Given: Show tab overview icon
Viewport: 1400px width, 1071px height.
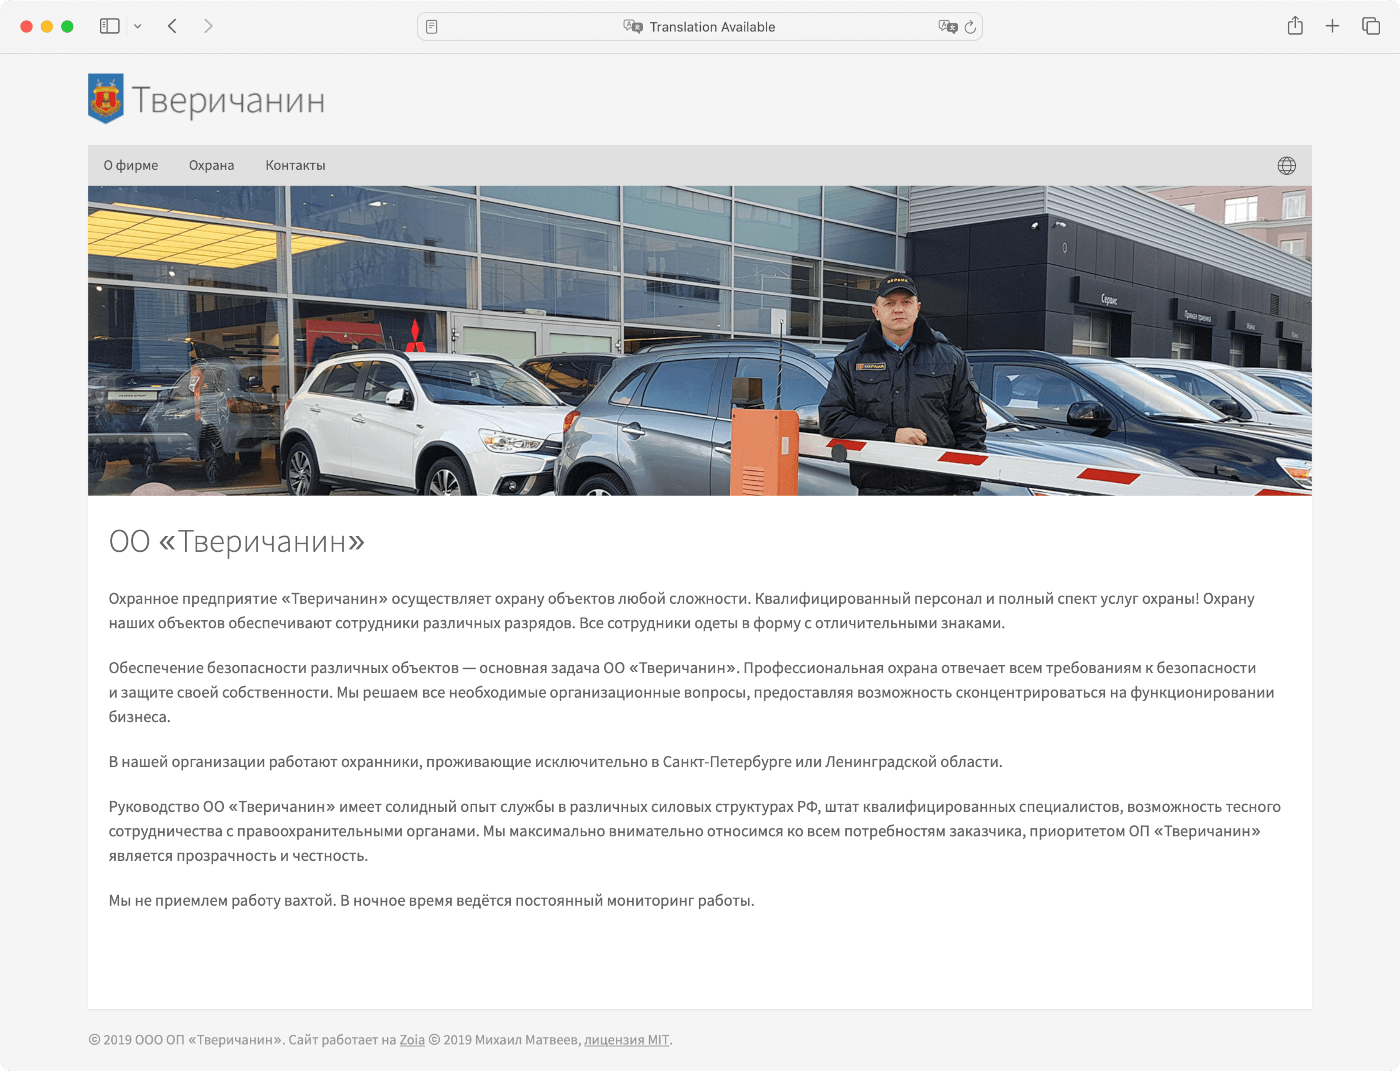Looking at the screenshot, I should (x=1371, y=26).
